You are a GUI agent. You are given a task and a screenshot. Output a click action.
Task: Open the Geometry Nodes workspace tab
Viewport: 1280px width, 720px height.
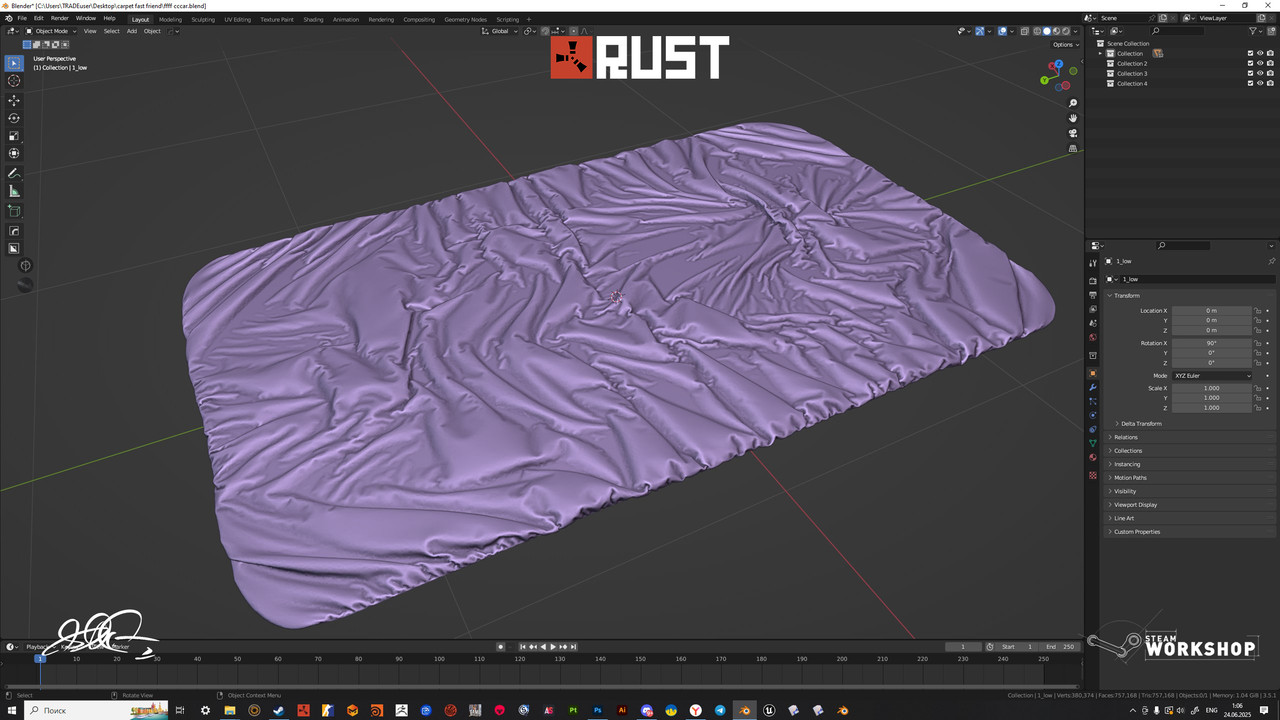tap(465, 19)
